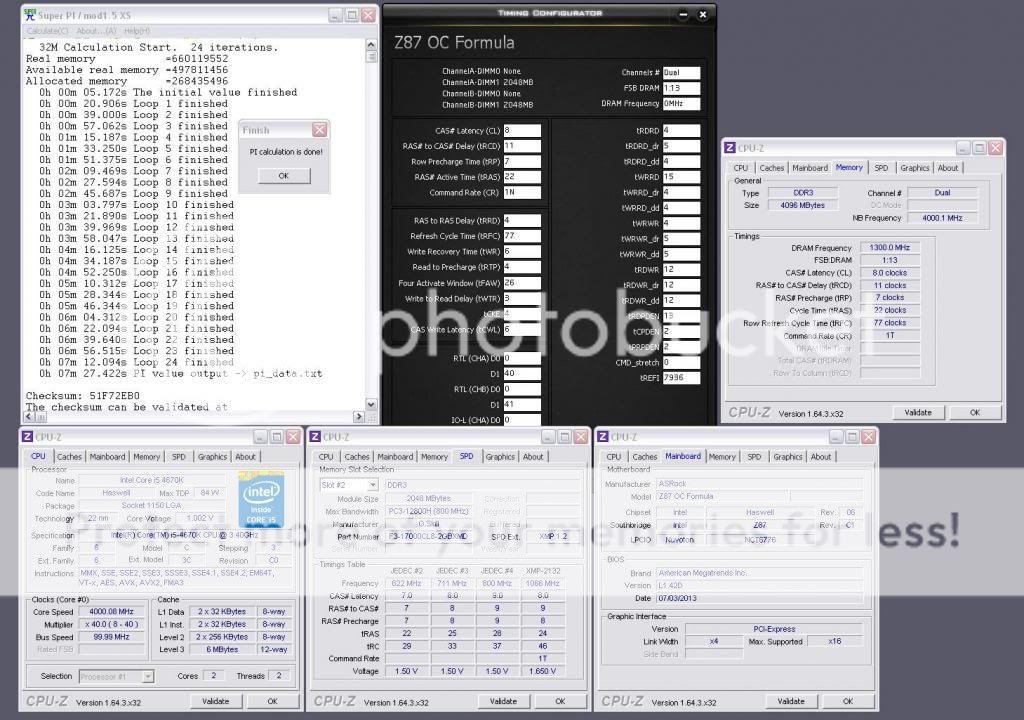
Task: Click the Refresh Cycle Time (tRFC) field
Action: click(521, 236)
